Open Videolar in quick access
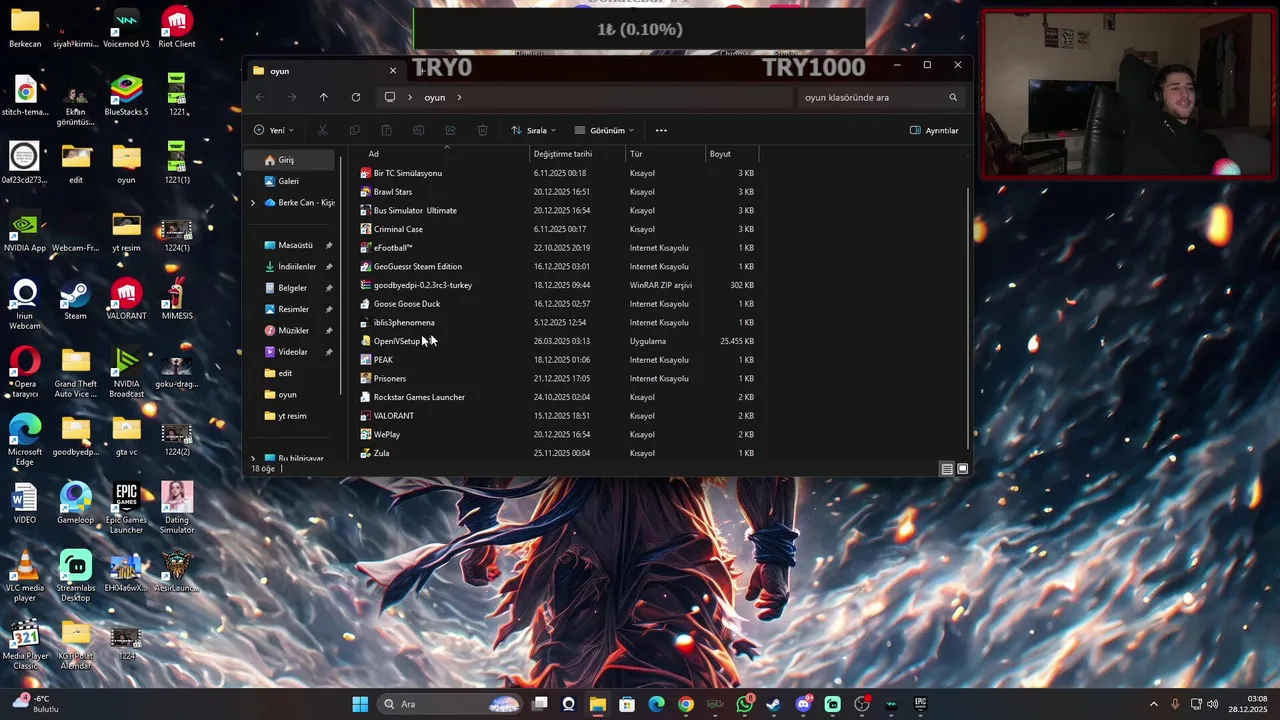 coord(291,352)
